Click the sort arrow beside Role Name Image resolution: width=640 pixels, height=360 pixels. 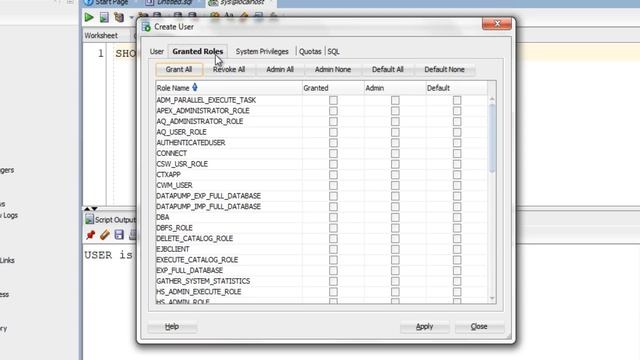click(x=195, y=87)
